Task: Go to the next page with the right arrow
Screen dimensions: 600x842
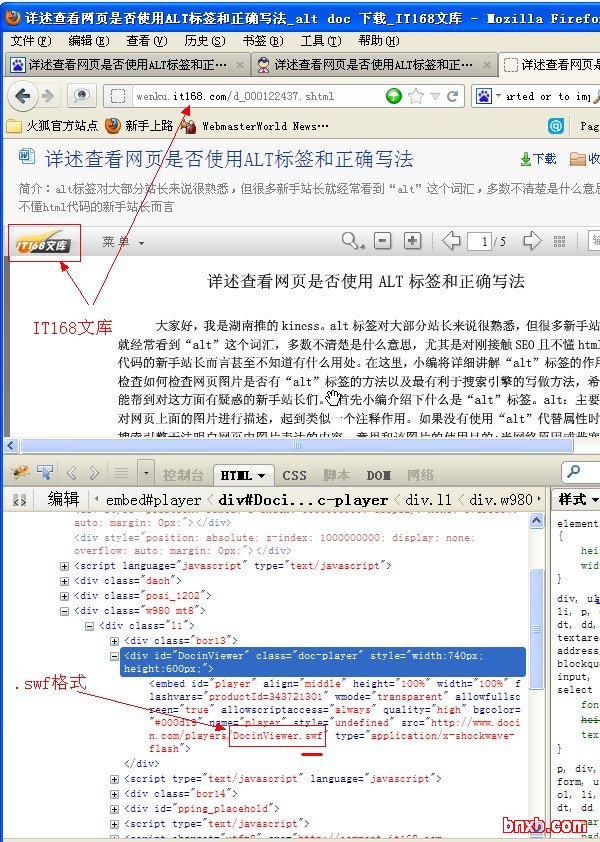Action: pos(532,241)
